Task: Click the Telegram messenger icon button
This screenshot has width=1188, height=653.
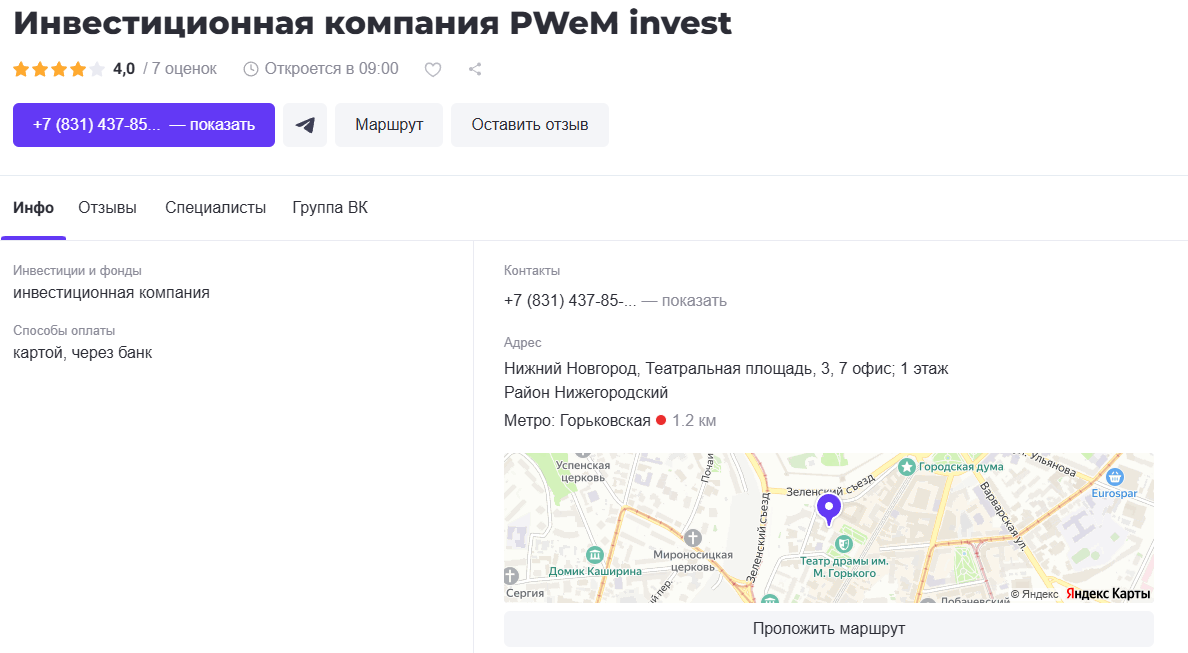Action: [x=305, y=125]
